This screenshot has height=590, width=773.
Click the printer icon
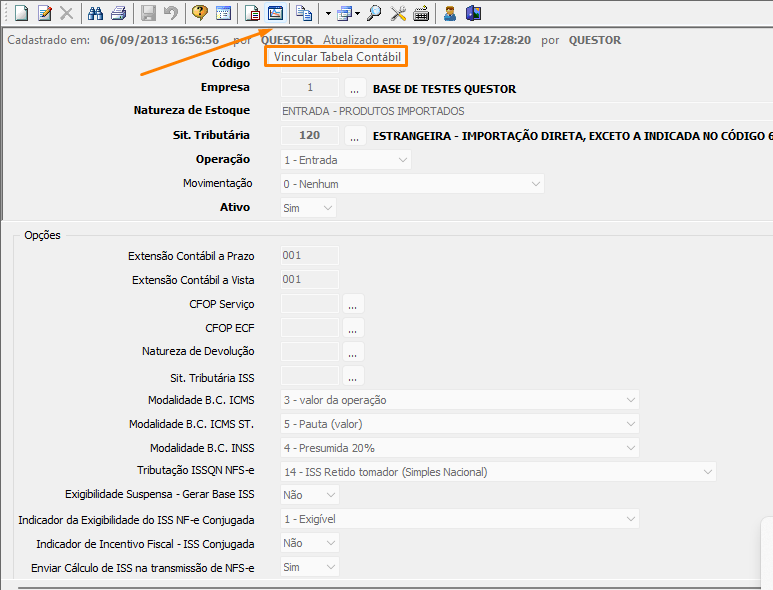[118, 13]
